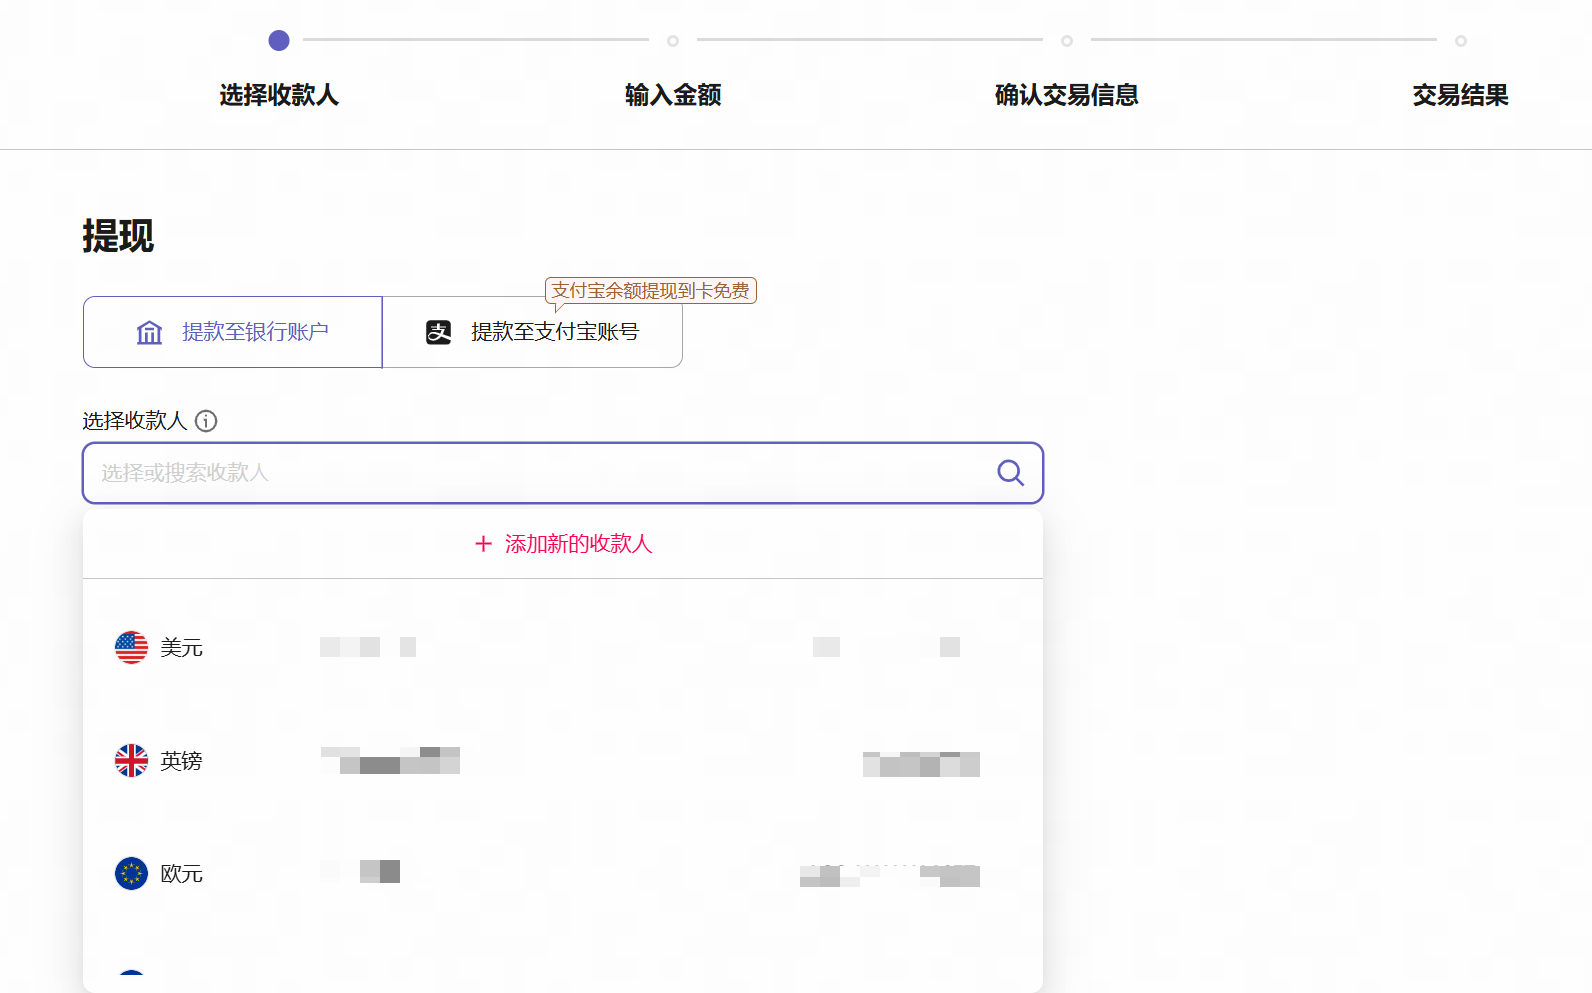Click the plus icon for adding payee
The width and height of the screenshot is (1592, 993).
pyautogui.click(x=484, y=544)
